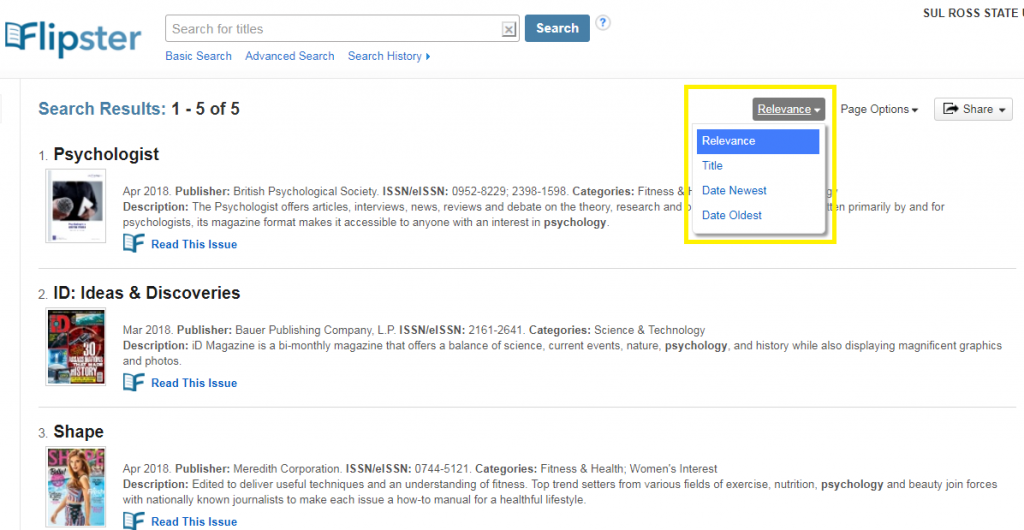1024x530 pixels.
Task: Open Basic Search link
Action: tap(199, 56)
